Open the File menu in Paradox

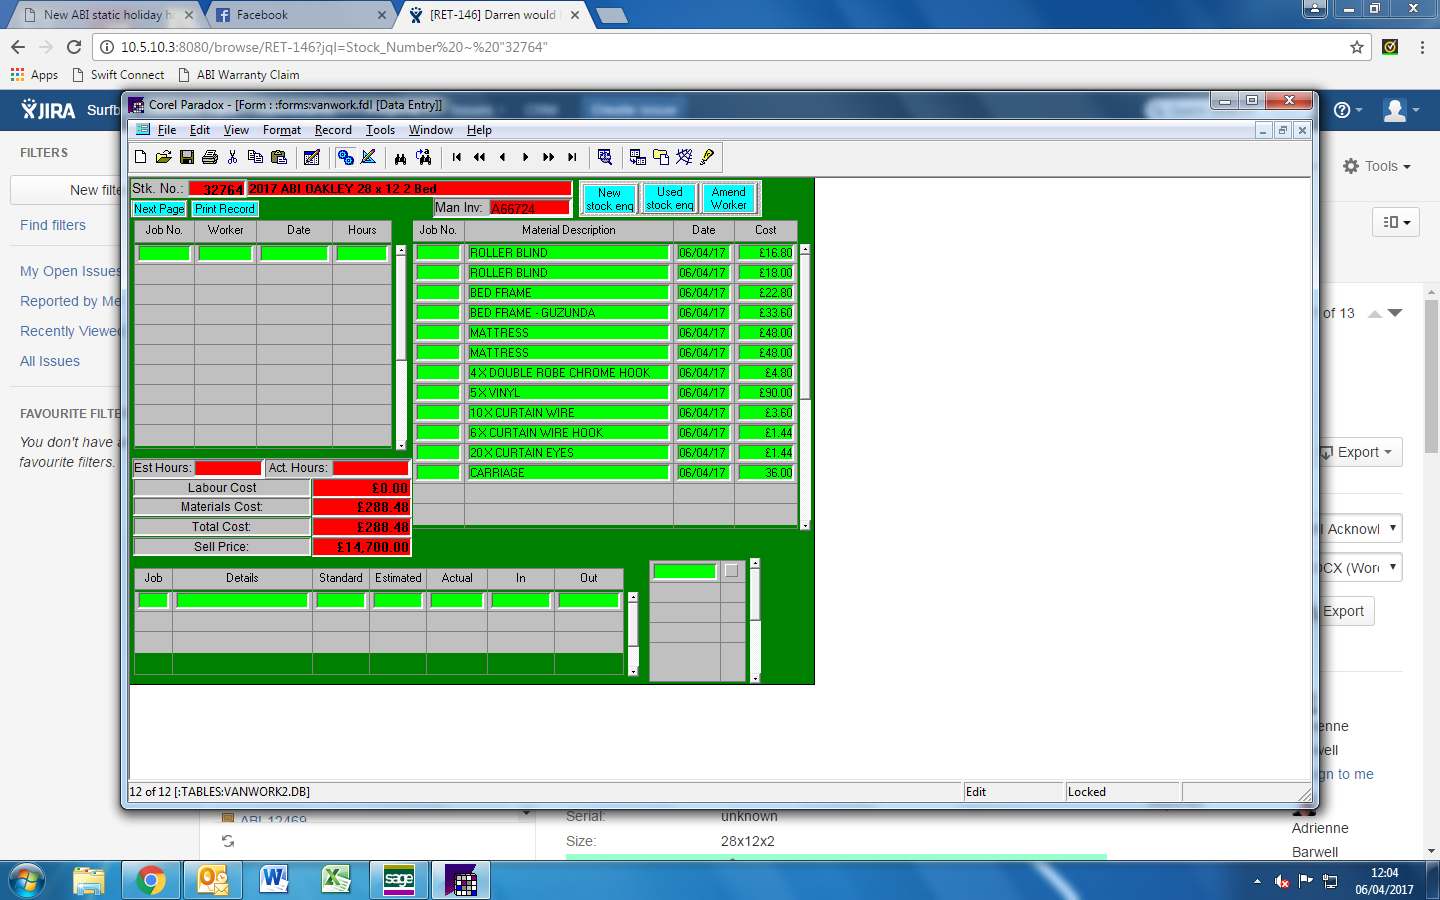(x=167, y=130)
